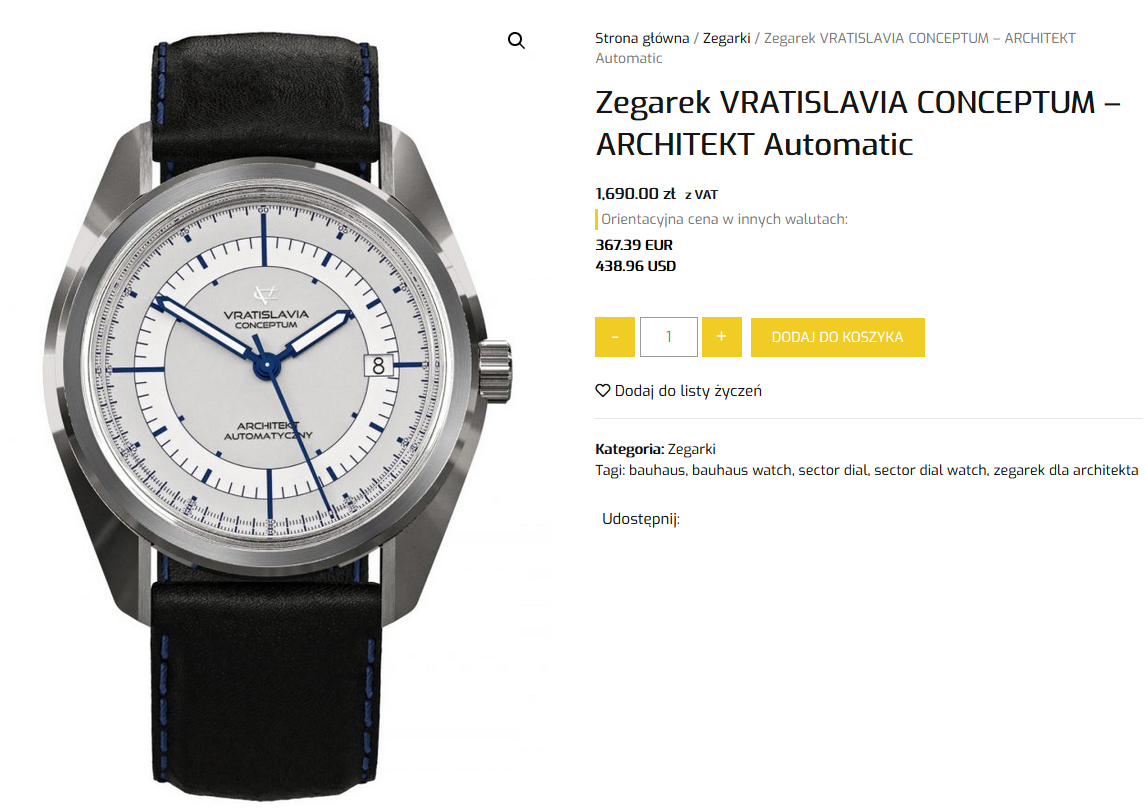Open the Zegarki breadcrumb link

[x=726, y=38]
